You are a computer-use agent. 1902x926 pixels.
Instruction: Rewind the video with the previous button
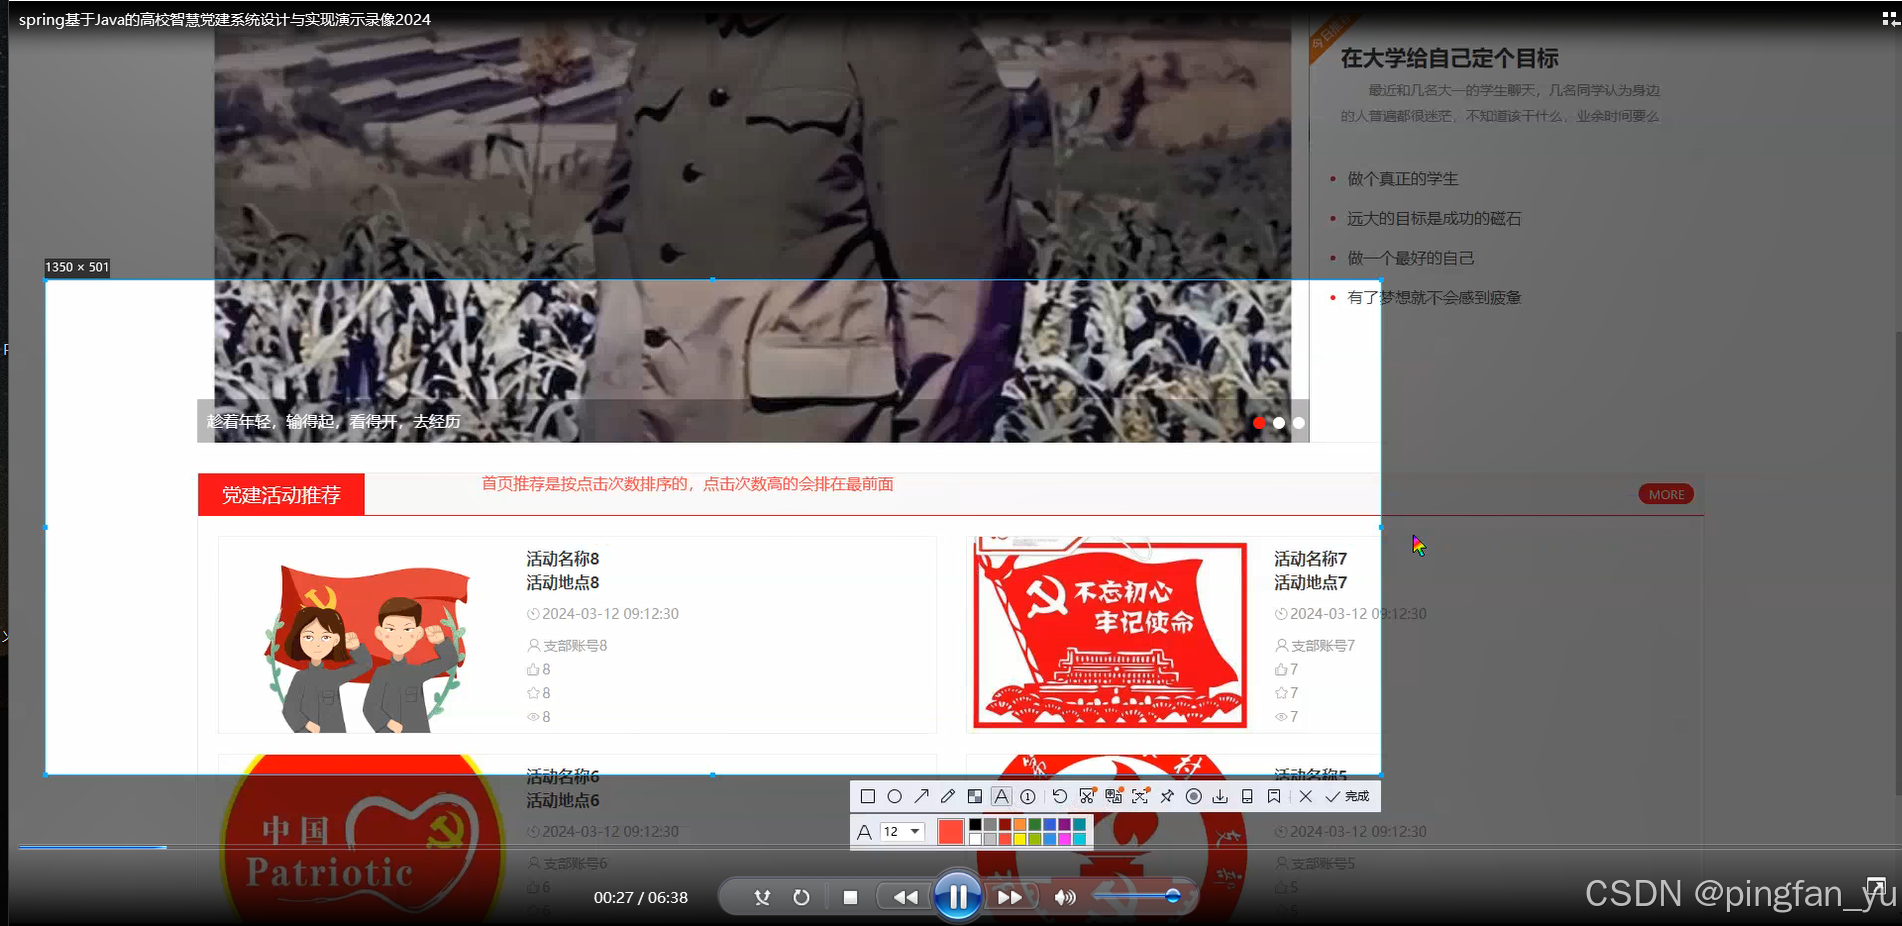coord(905,897)
